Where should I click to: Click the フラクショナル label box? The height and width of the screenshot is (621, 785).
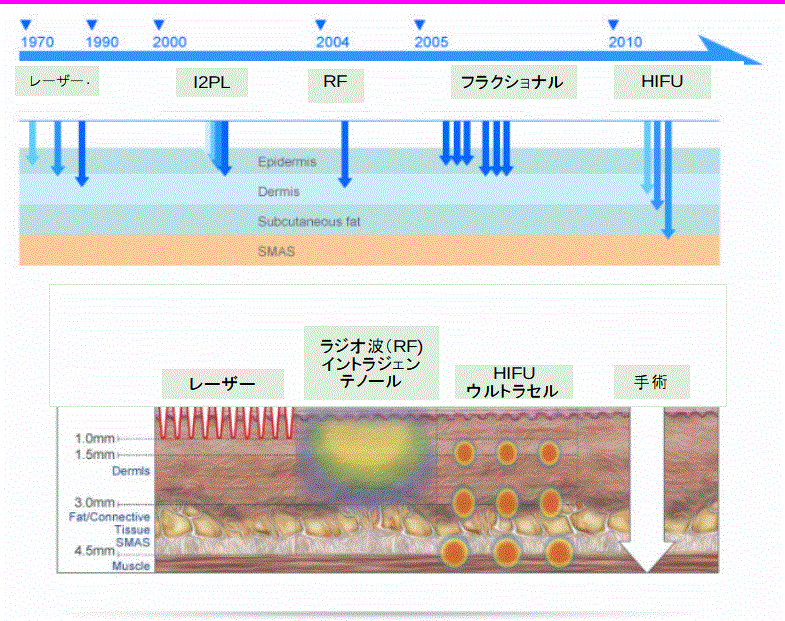point(514,82)
